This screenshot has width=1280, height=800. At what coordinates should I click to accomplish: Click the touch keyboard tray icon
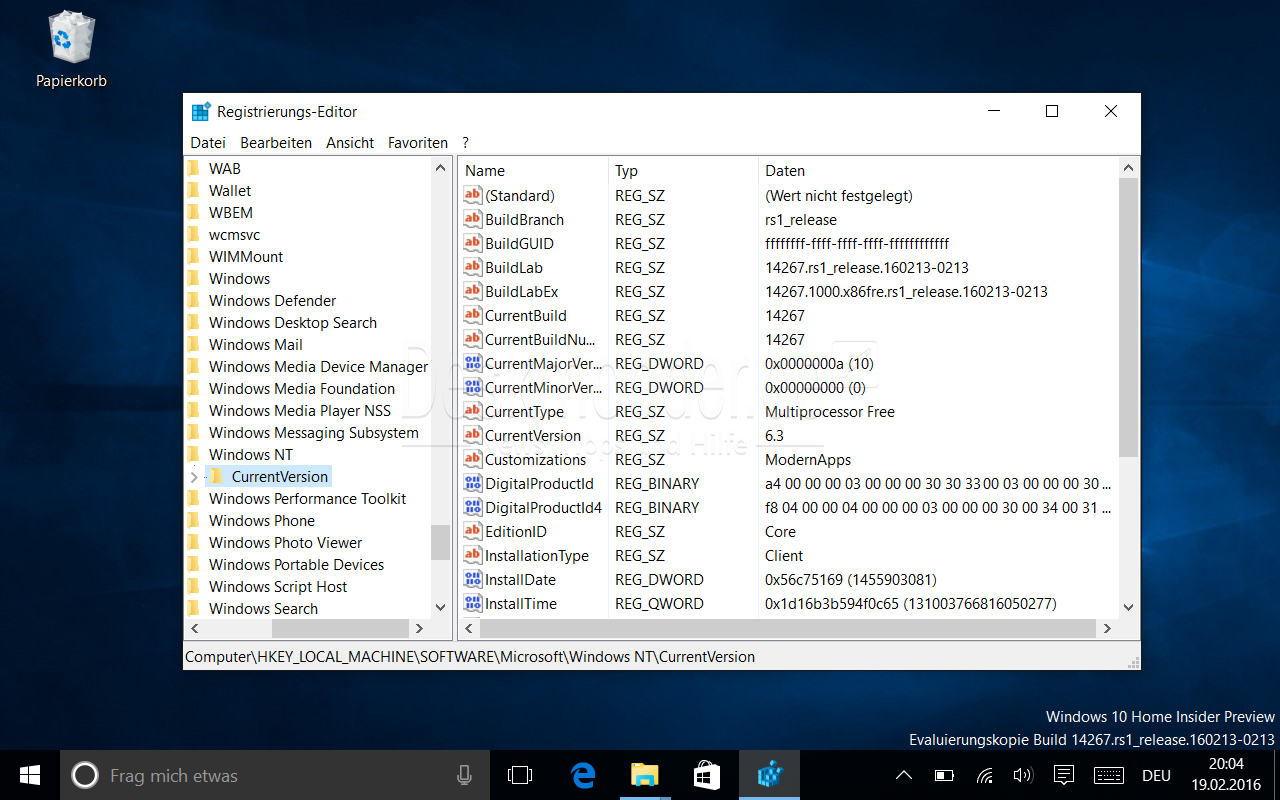(1109, 775)
